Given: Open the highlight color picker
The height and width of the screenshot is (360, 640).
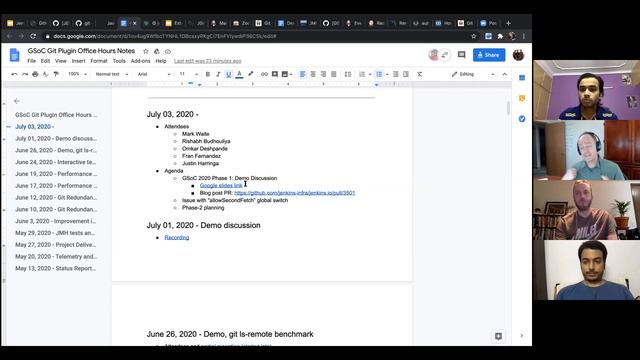Looking at the screenshot, I should click(x=251, y=74).
